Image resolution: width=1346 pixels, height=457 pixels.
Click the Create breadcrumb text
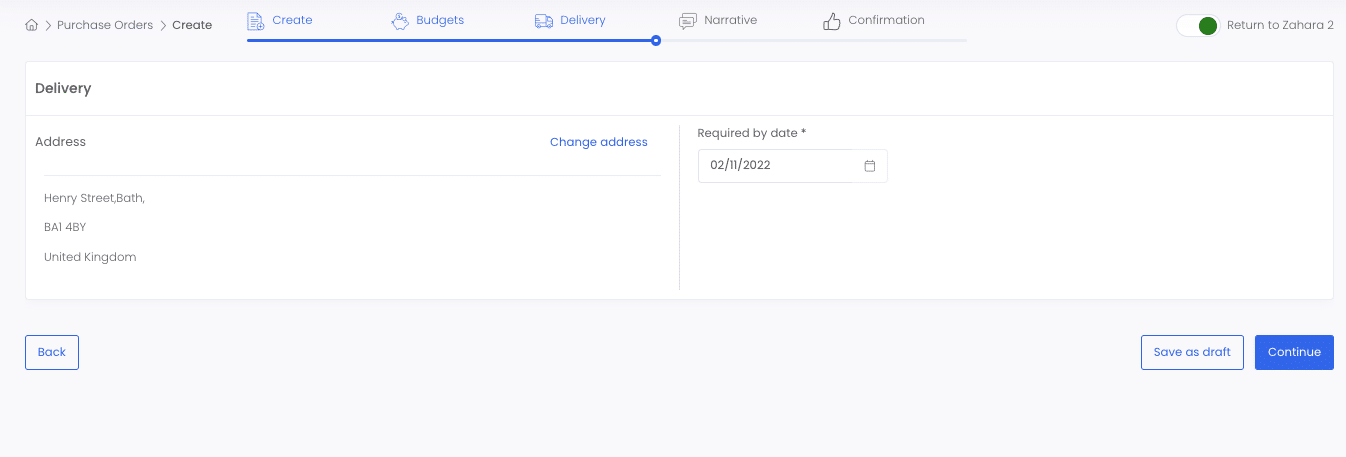(192, 25)
